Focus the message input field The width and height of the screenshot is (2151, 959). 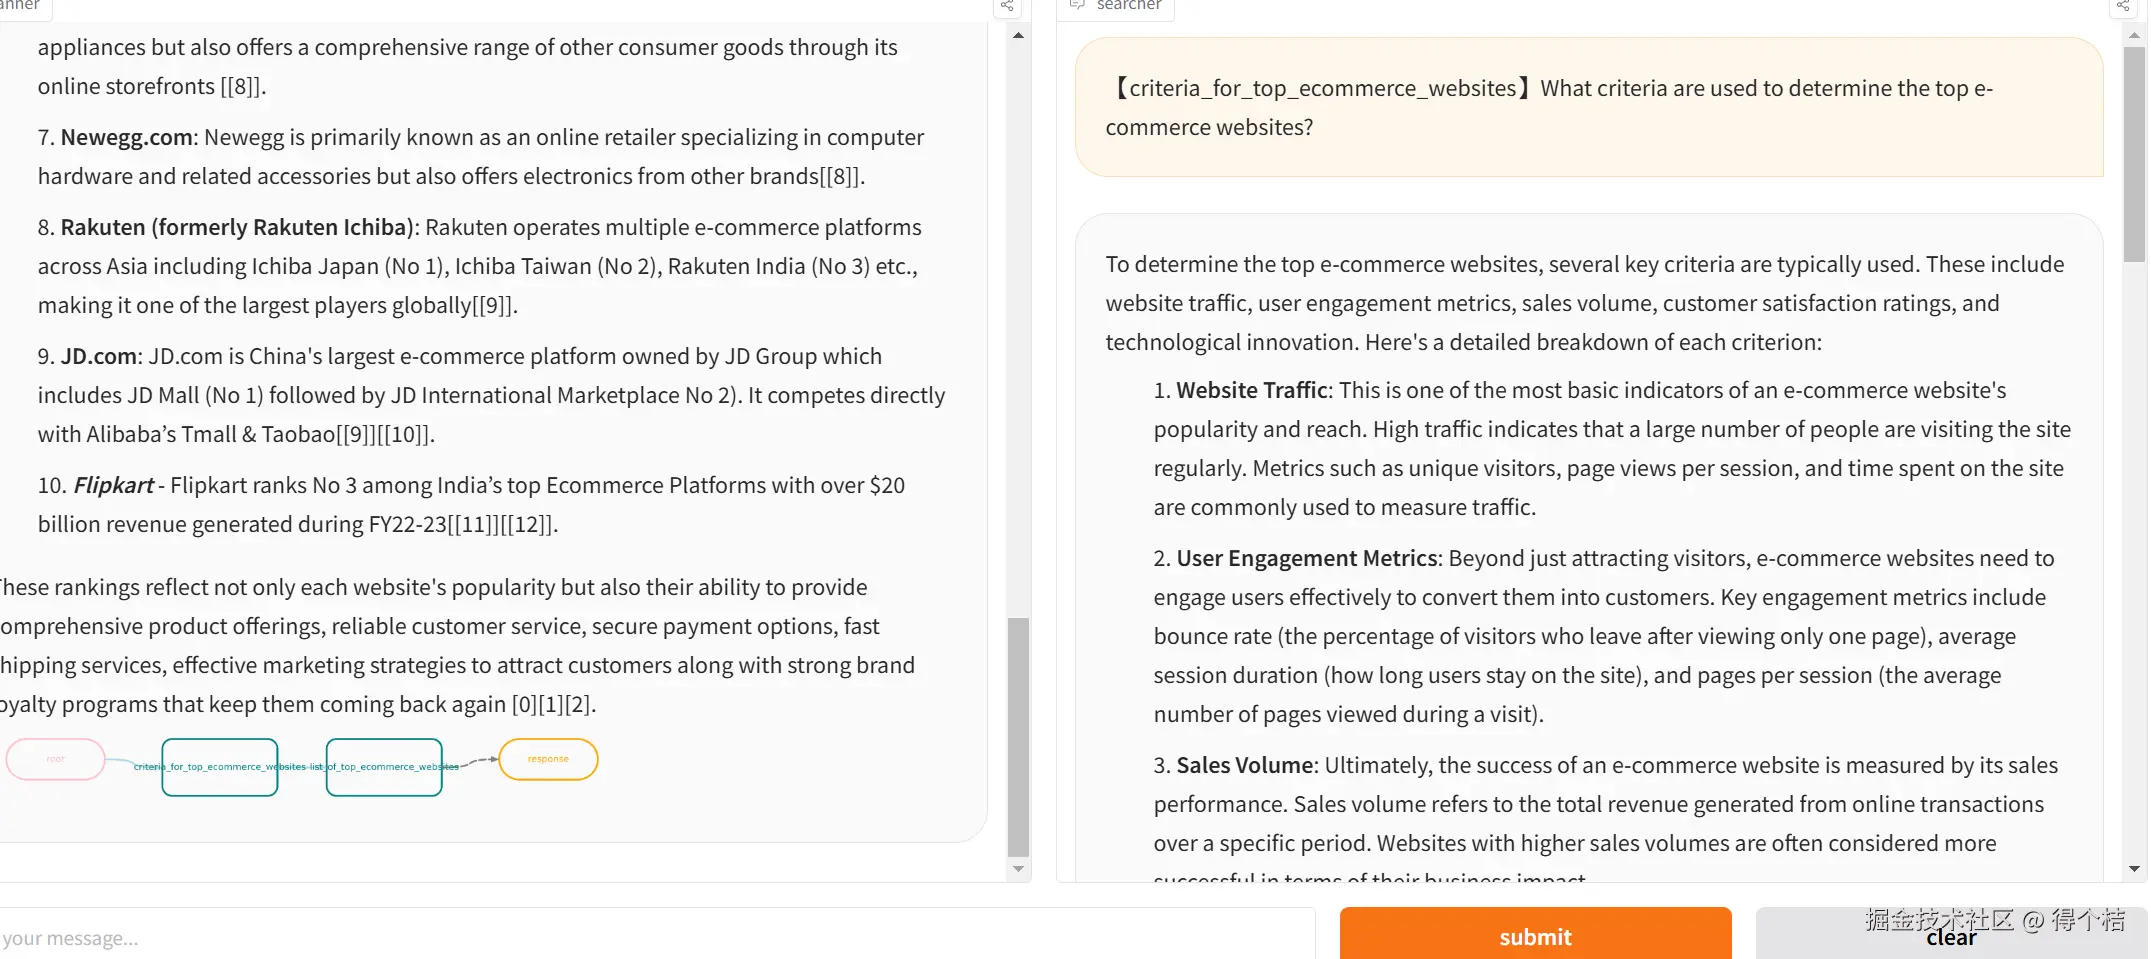tap(650, 937)
